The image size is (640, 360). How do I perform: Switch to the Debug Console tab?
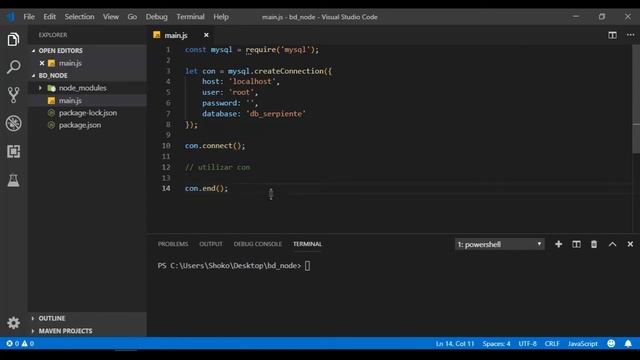click(258, 244)
